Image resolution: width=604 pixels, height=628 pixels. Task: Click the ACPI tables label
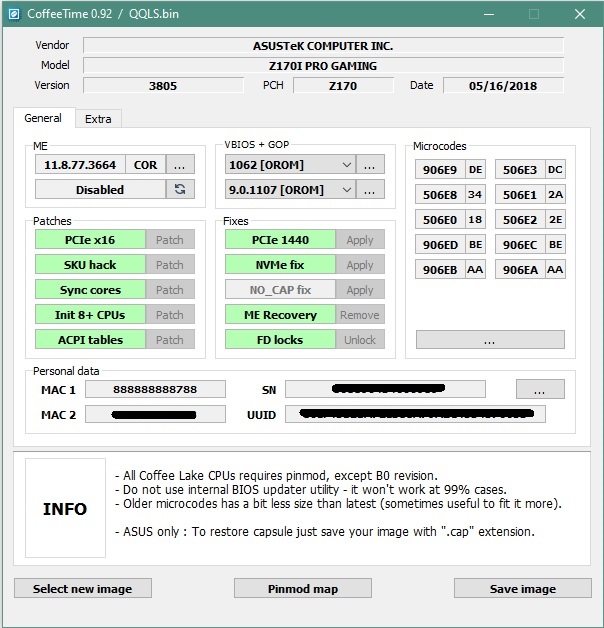pos(90,339)
